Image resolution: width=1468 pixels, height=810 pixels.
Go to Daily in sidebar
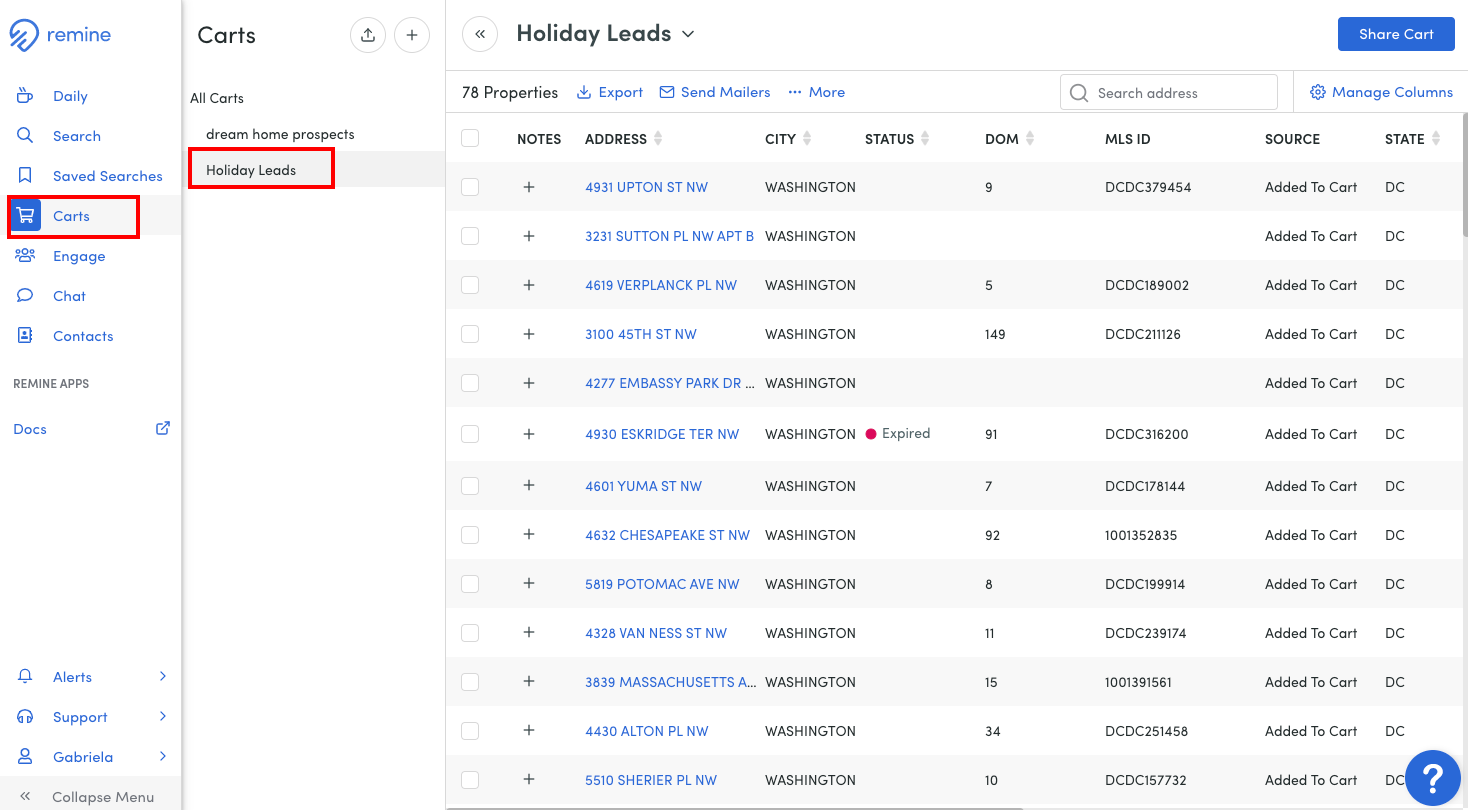[70, 96]
